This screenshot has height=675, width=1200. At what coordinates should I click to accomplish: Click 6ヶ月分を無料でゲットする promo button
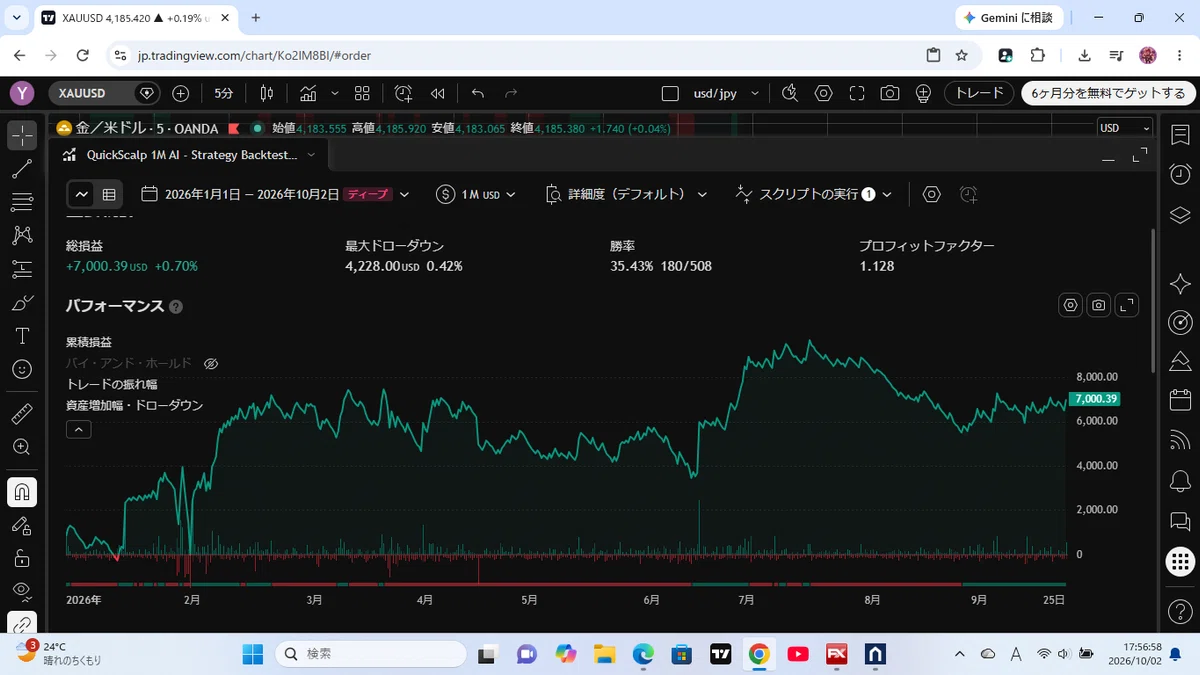click(1107, 93)
